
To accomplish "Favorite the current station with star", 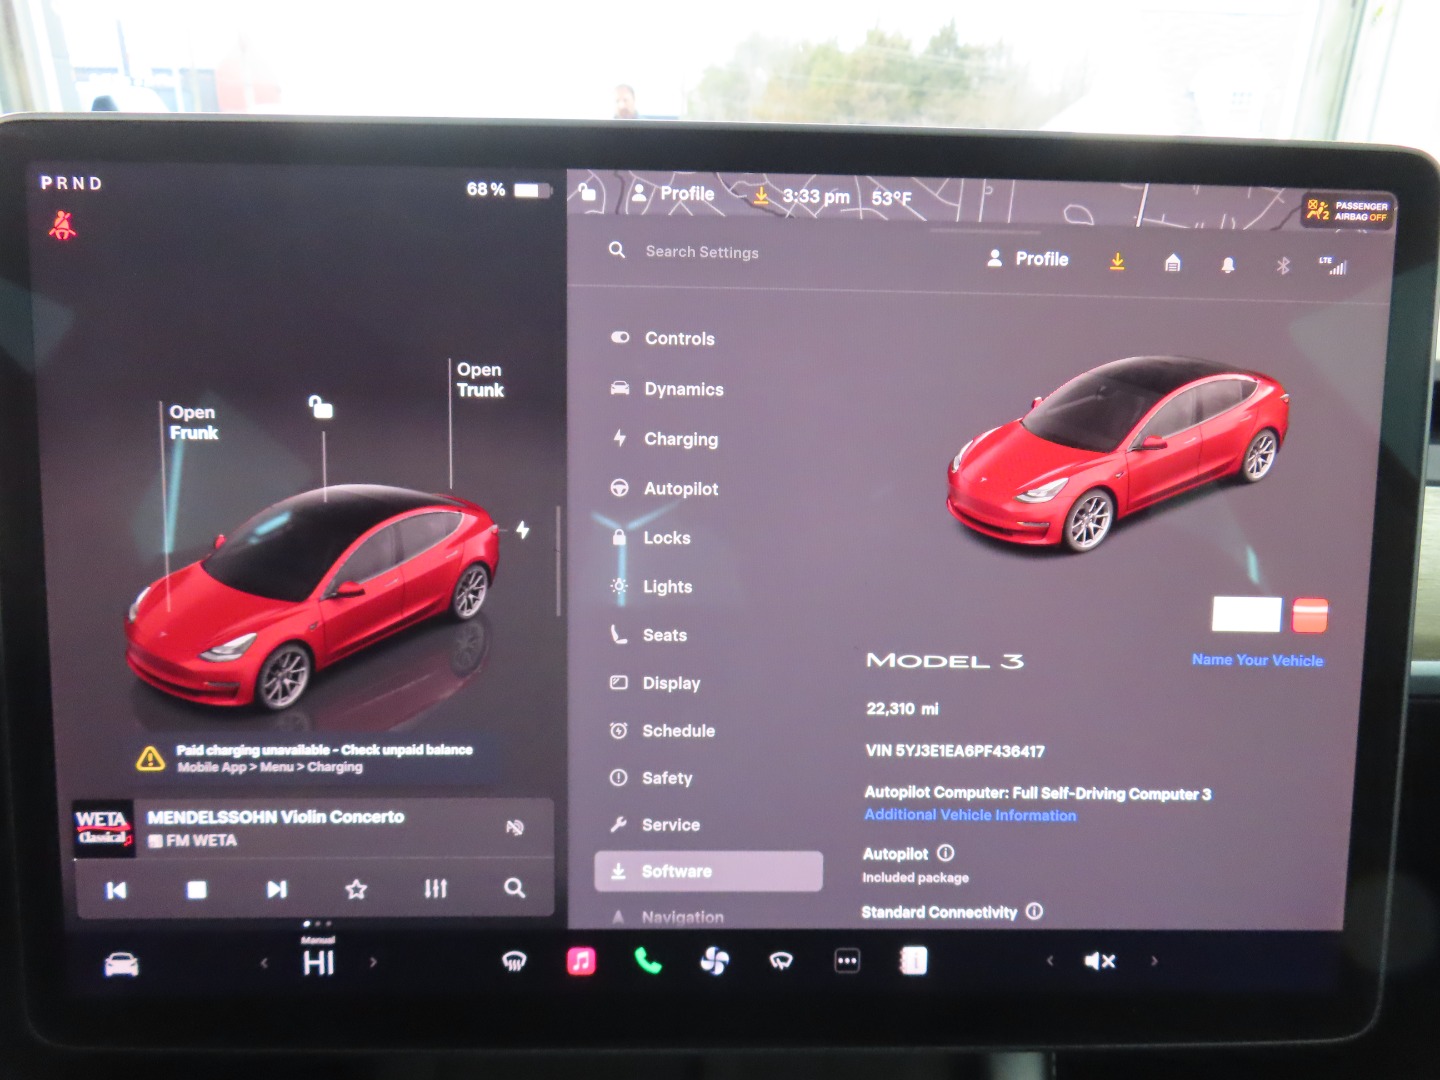I will click(356, 888).
